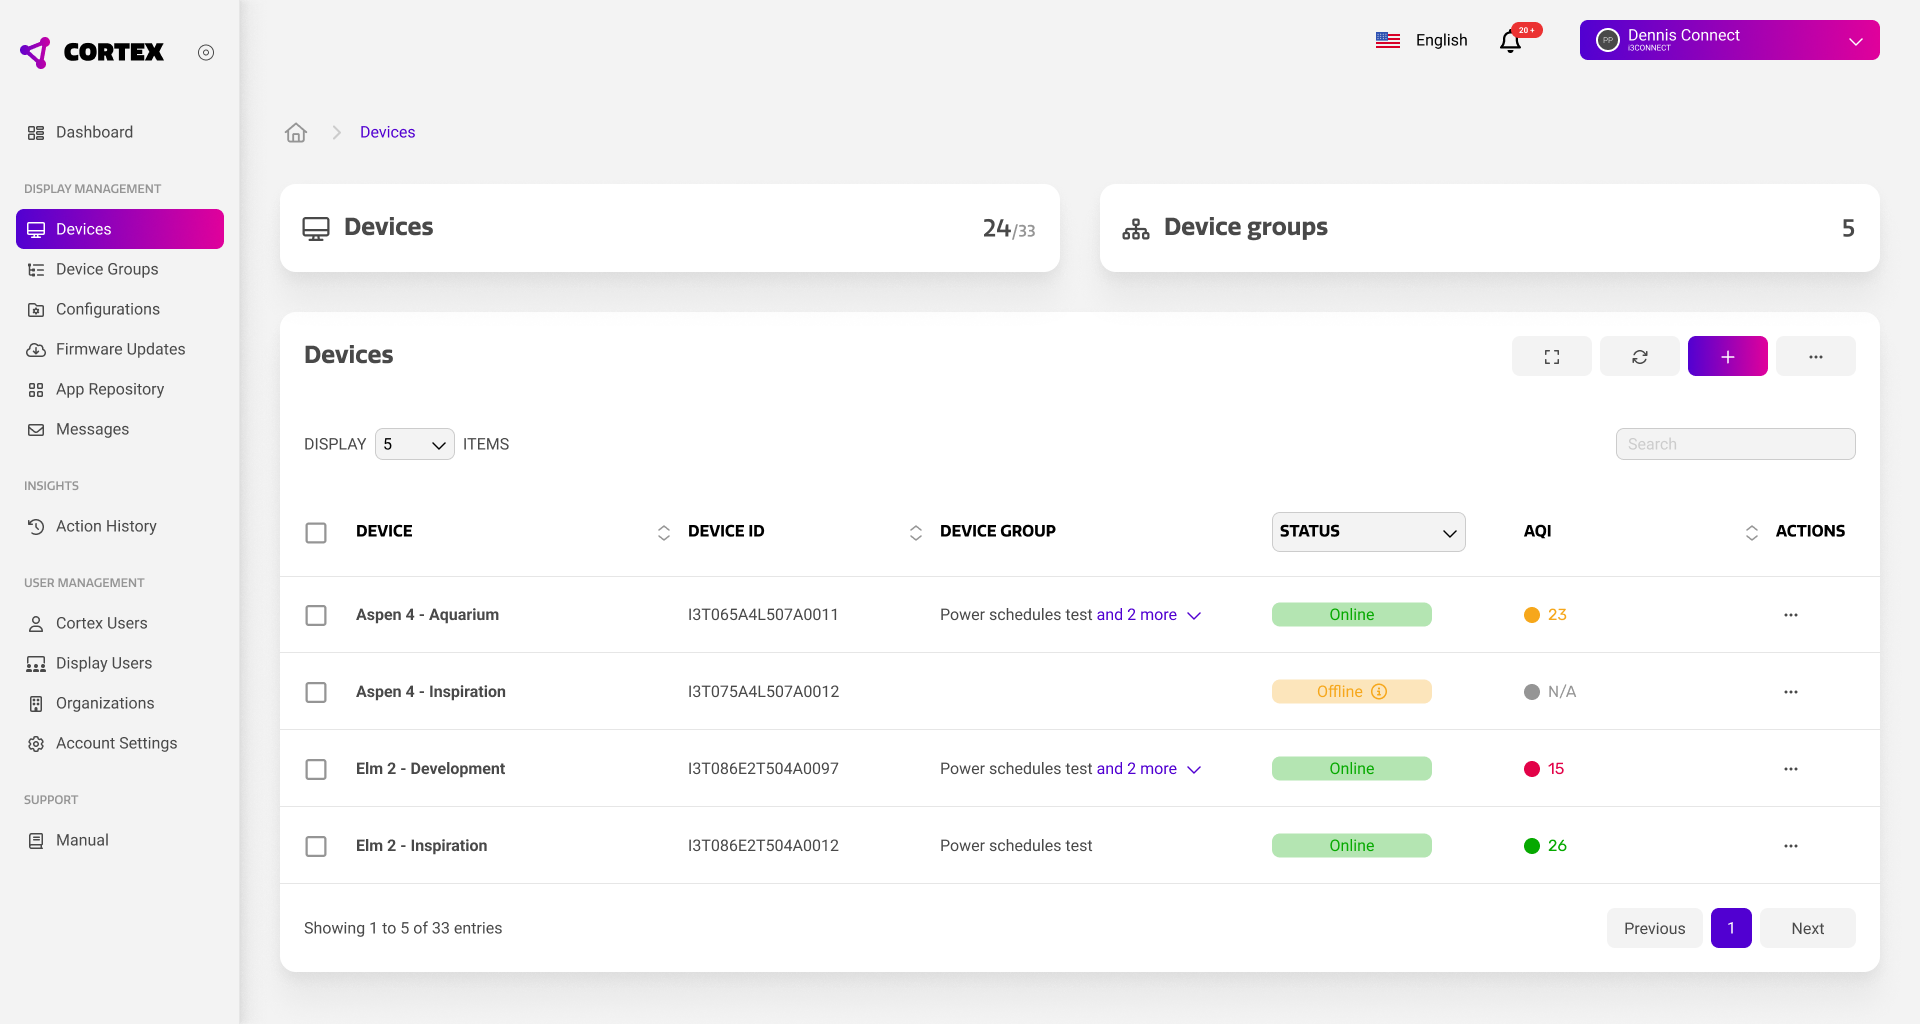Click the notification bell icon
The height and width of the screenshot is (1024, 1920).
point(1510,41)
